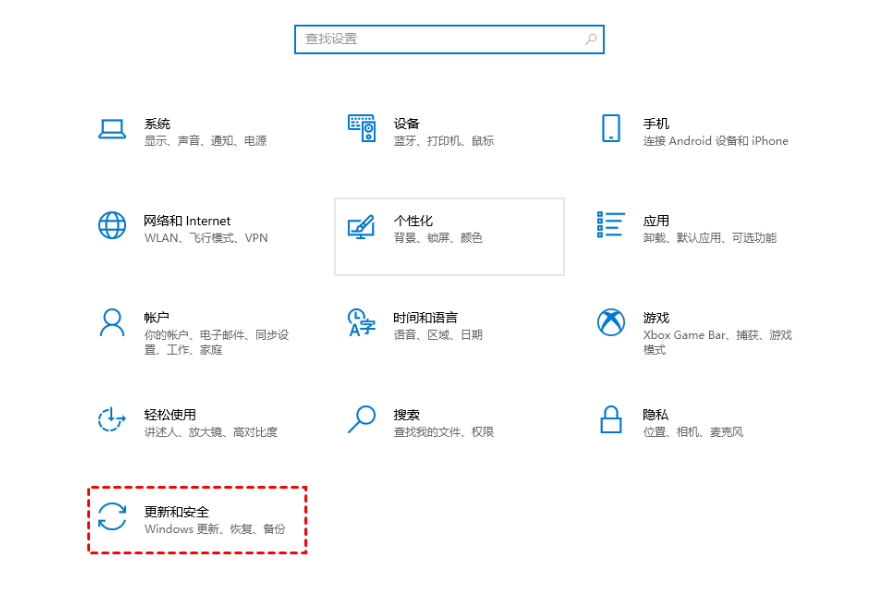The width and height of the screenshot is (872, 610).
Task: Click the 游戏 Xbox icon
Action: coord(610,322)
